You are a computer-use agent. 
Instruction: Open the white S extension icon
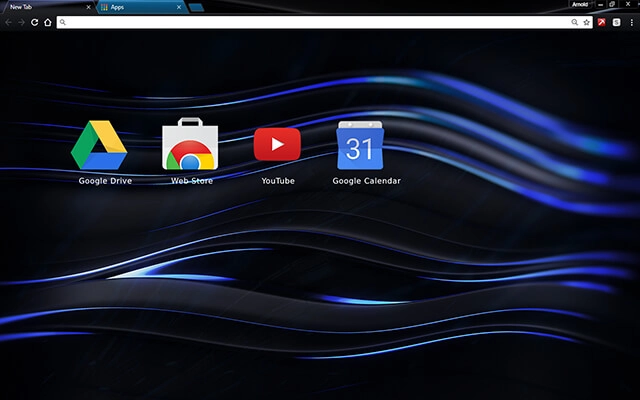point(616,22)
